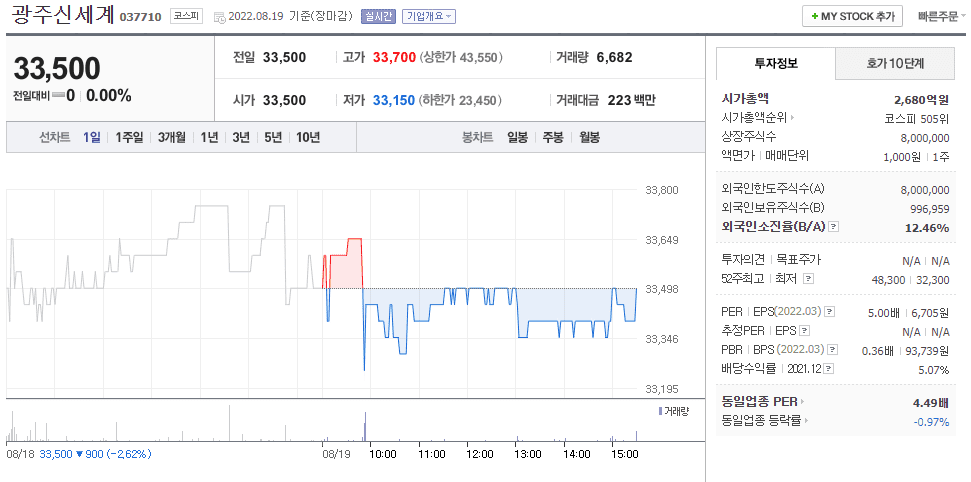Select the 10년 line chart period
The height and width of the screenshot is (482, 971).
pyautogui.click(x=308, y=138)
